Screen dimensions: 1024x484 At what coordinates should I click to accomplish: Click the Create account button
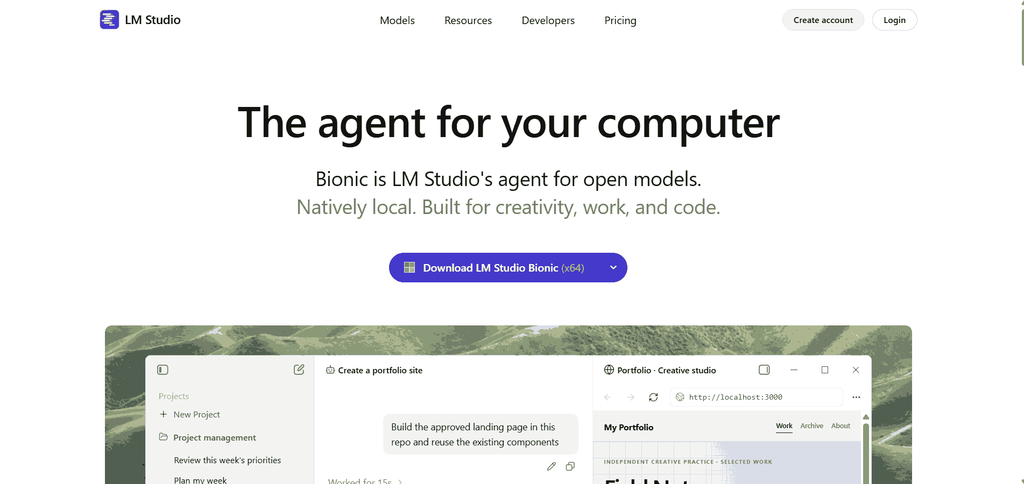pyautogui.click(x=823, y=20)
